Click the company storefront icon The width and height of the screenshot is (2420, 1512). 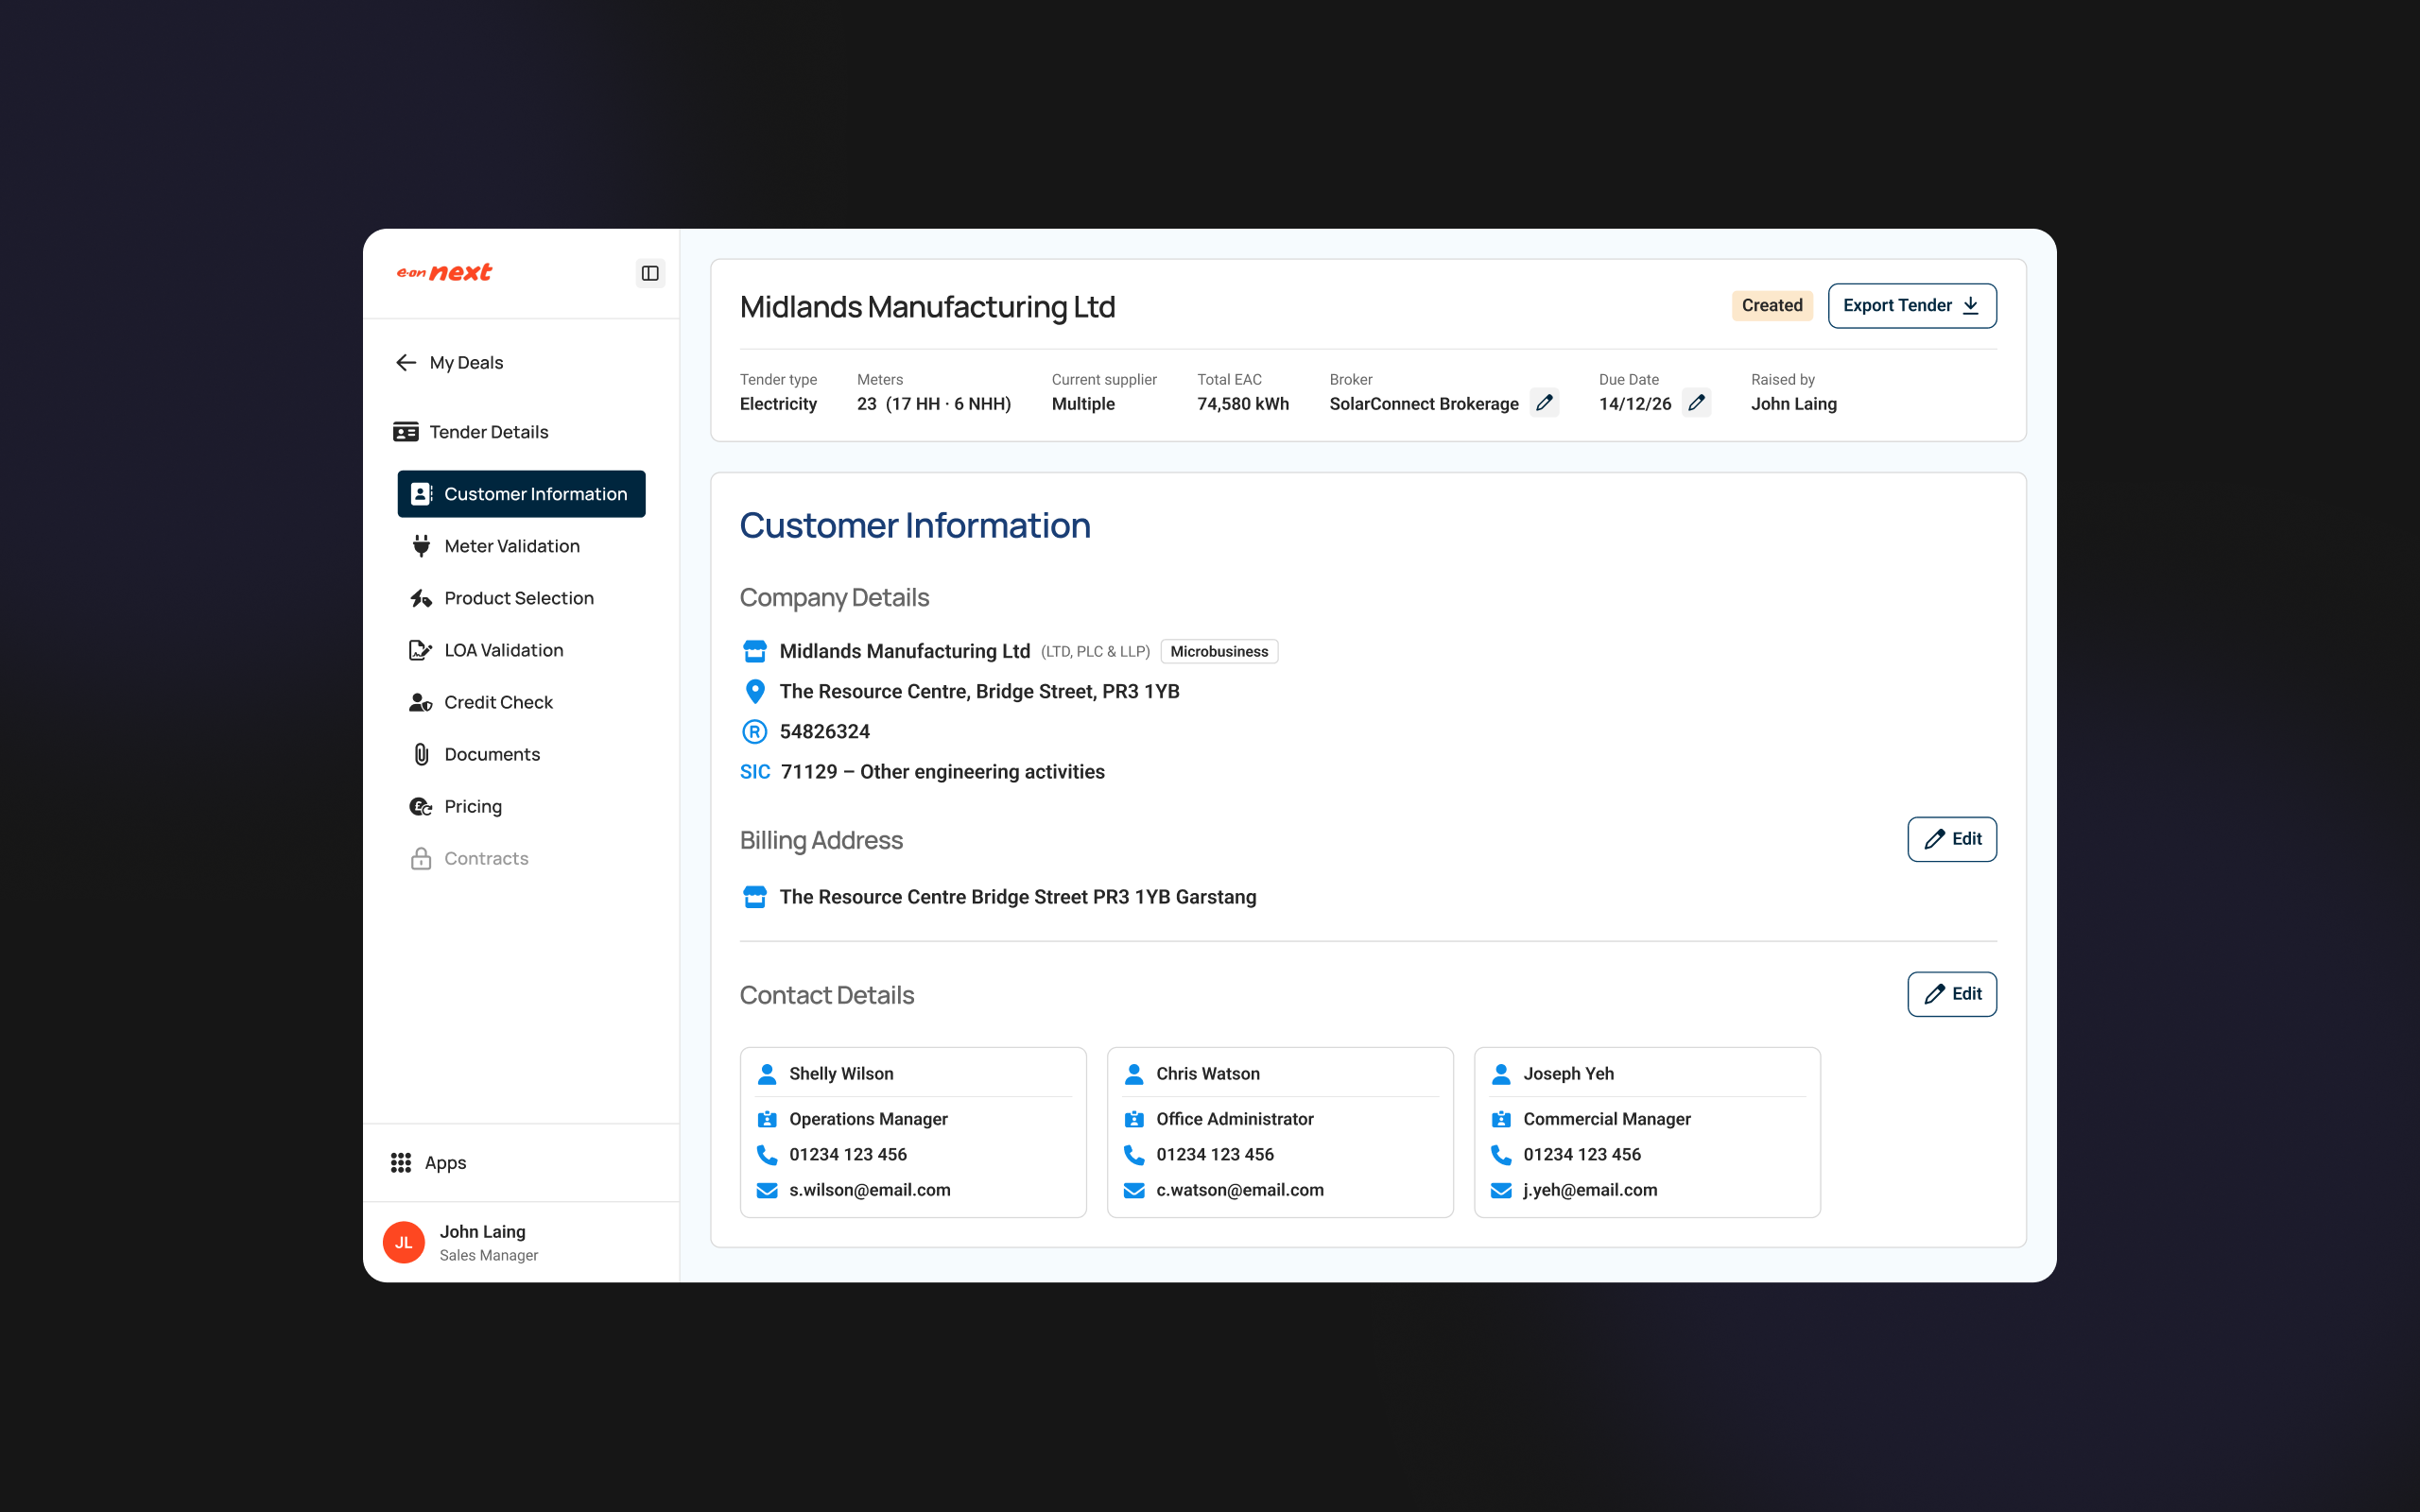755,651
